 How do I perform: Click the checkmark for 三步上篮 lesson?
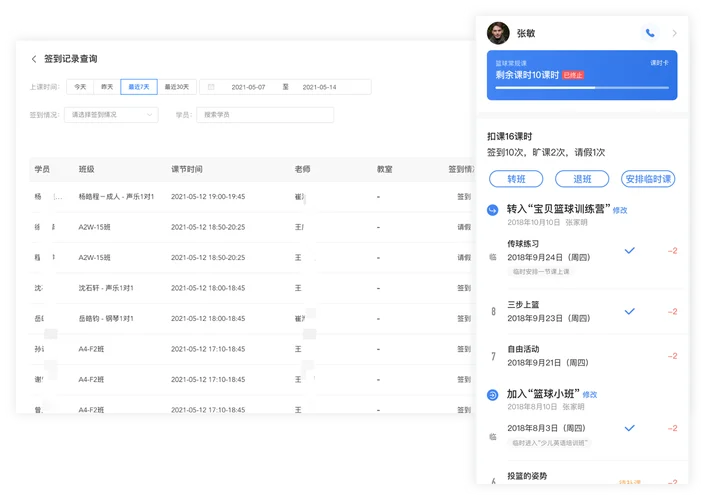629,311
